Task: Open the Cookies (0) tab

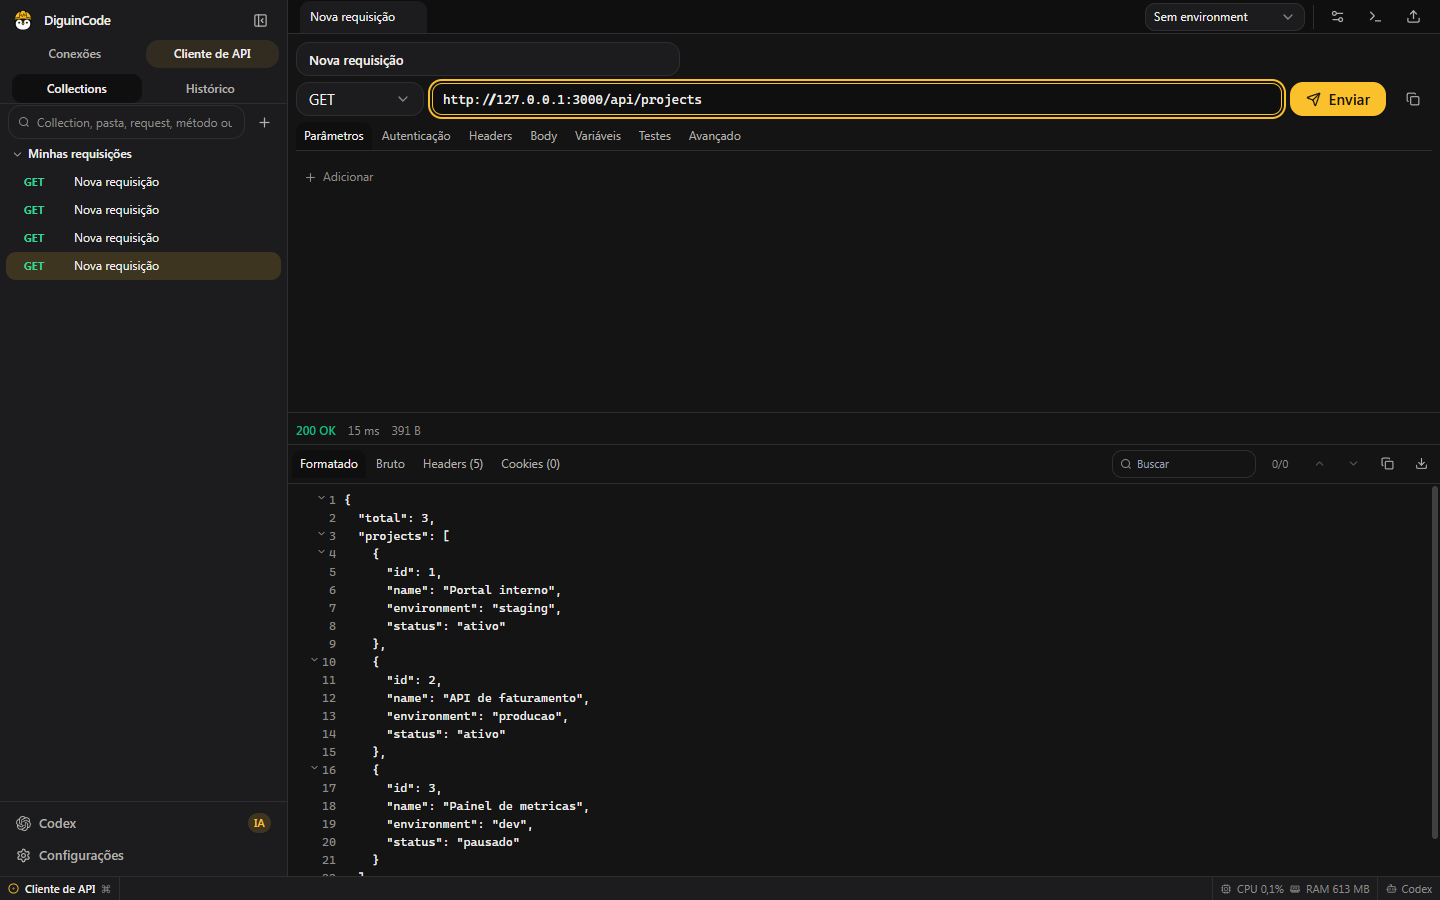Action: (x=530, y=464)
